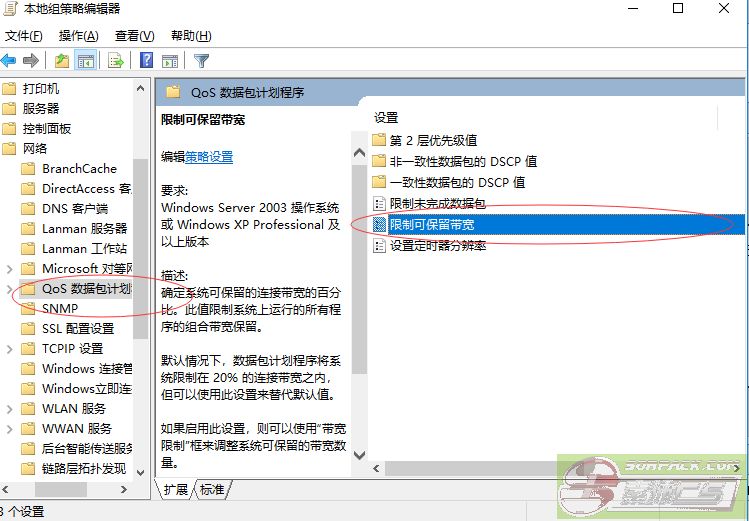Click the Export list toolbar icon

[x=116, y=61]
